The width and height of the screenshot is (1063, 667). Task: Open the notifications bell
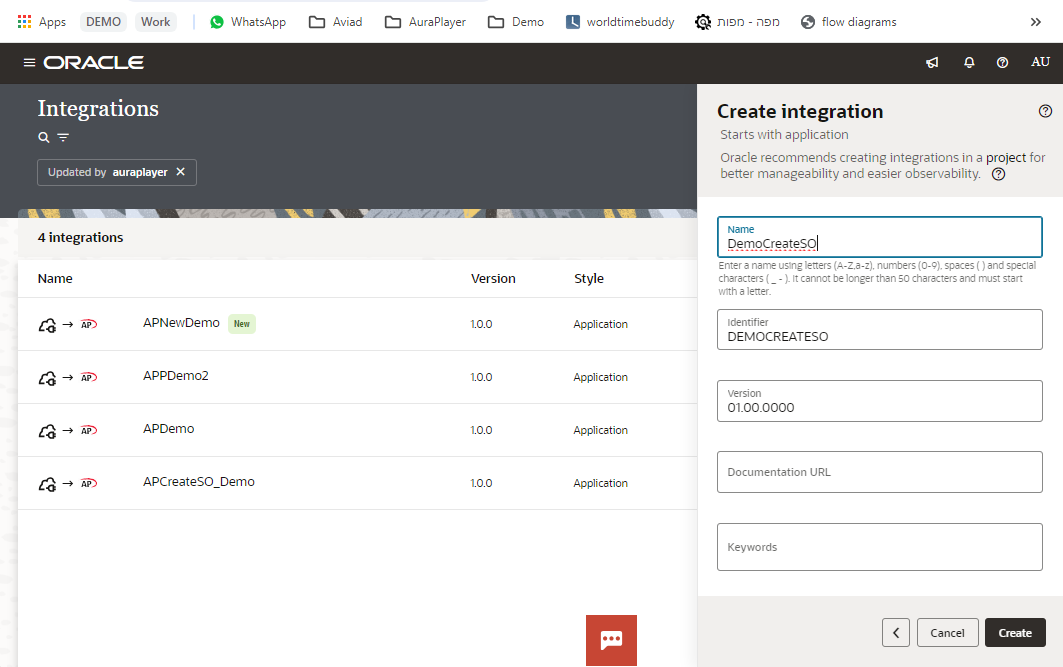[x=969, y=62]
